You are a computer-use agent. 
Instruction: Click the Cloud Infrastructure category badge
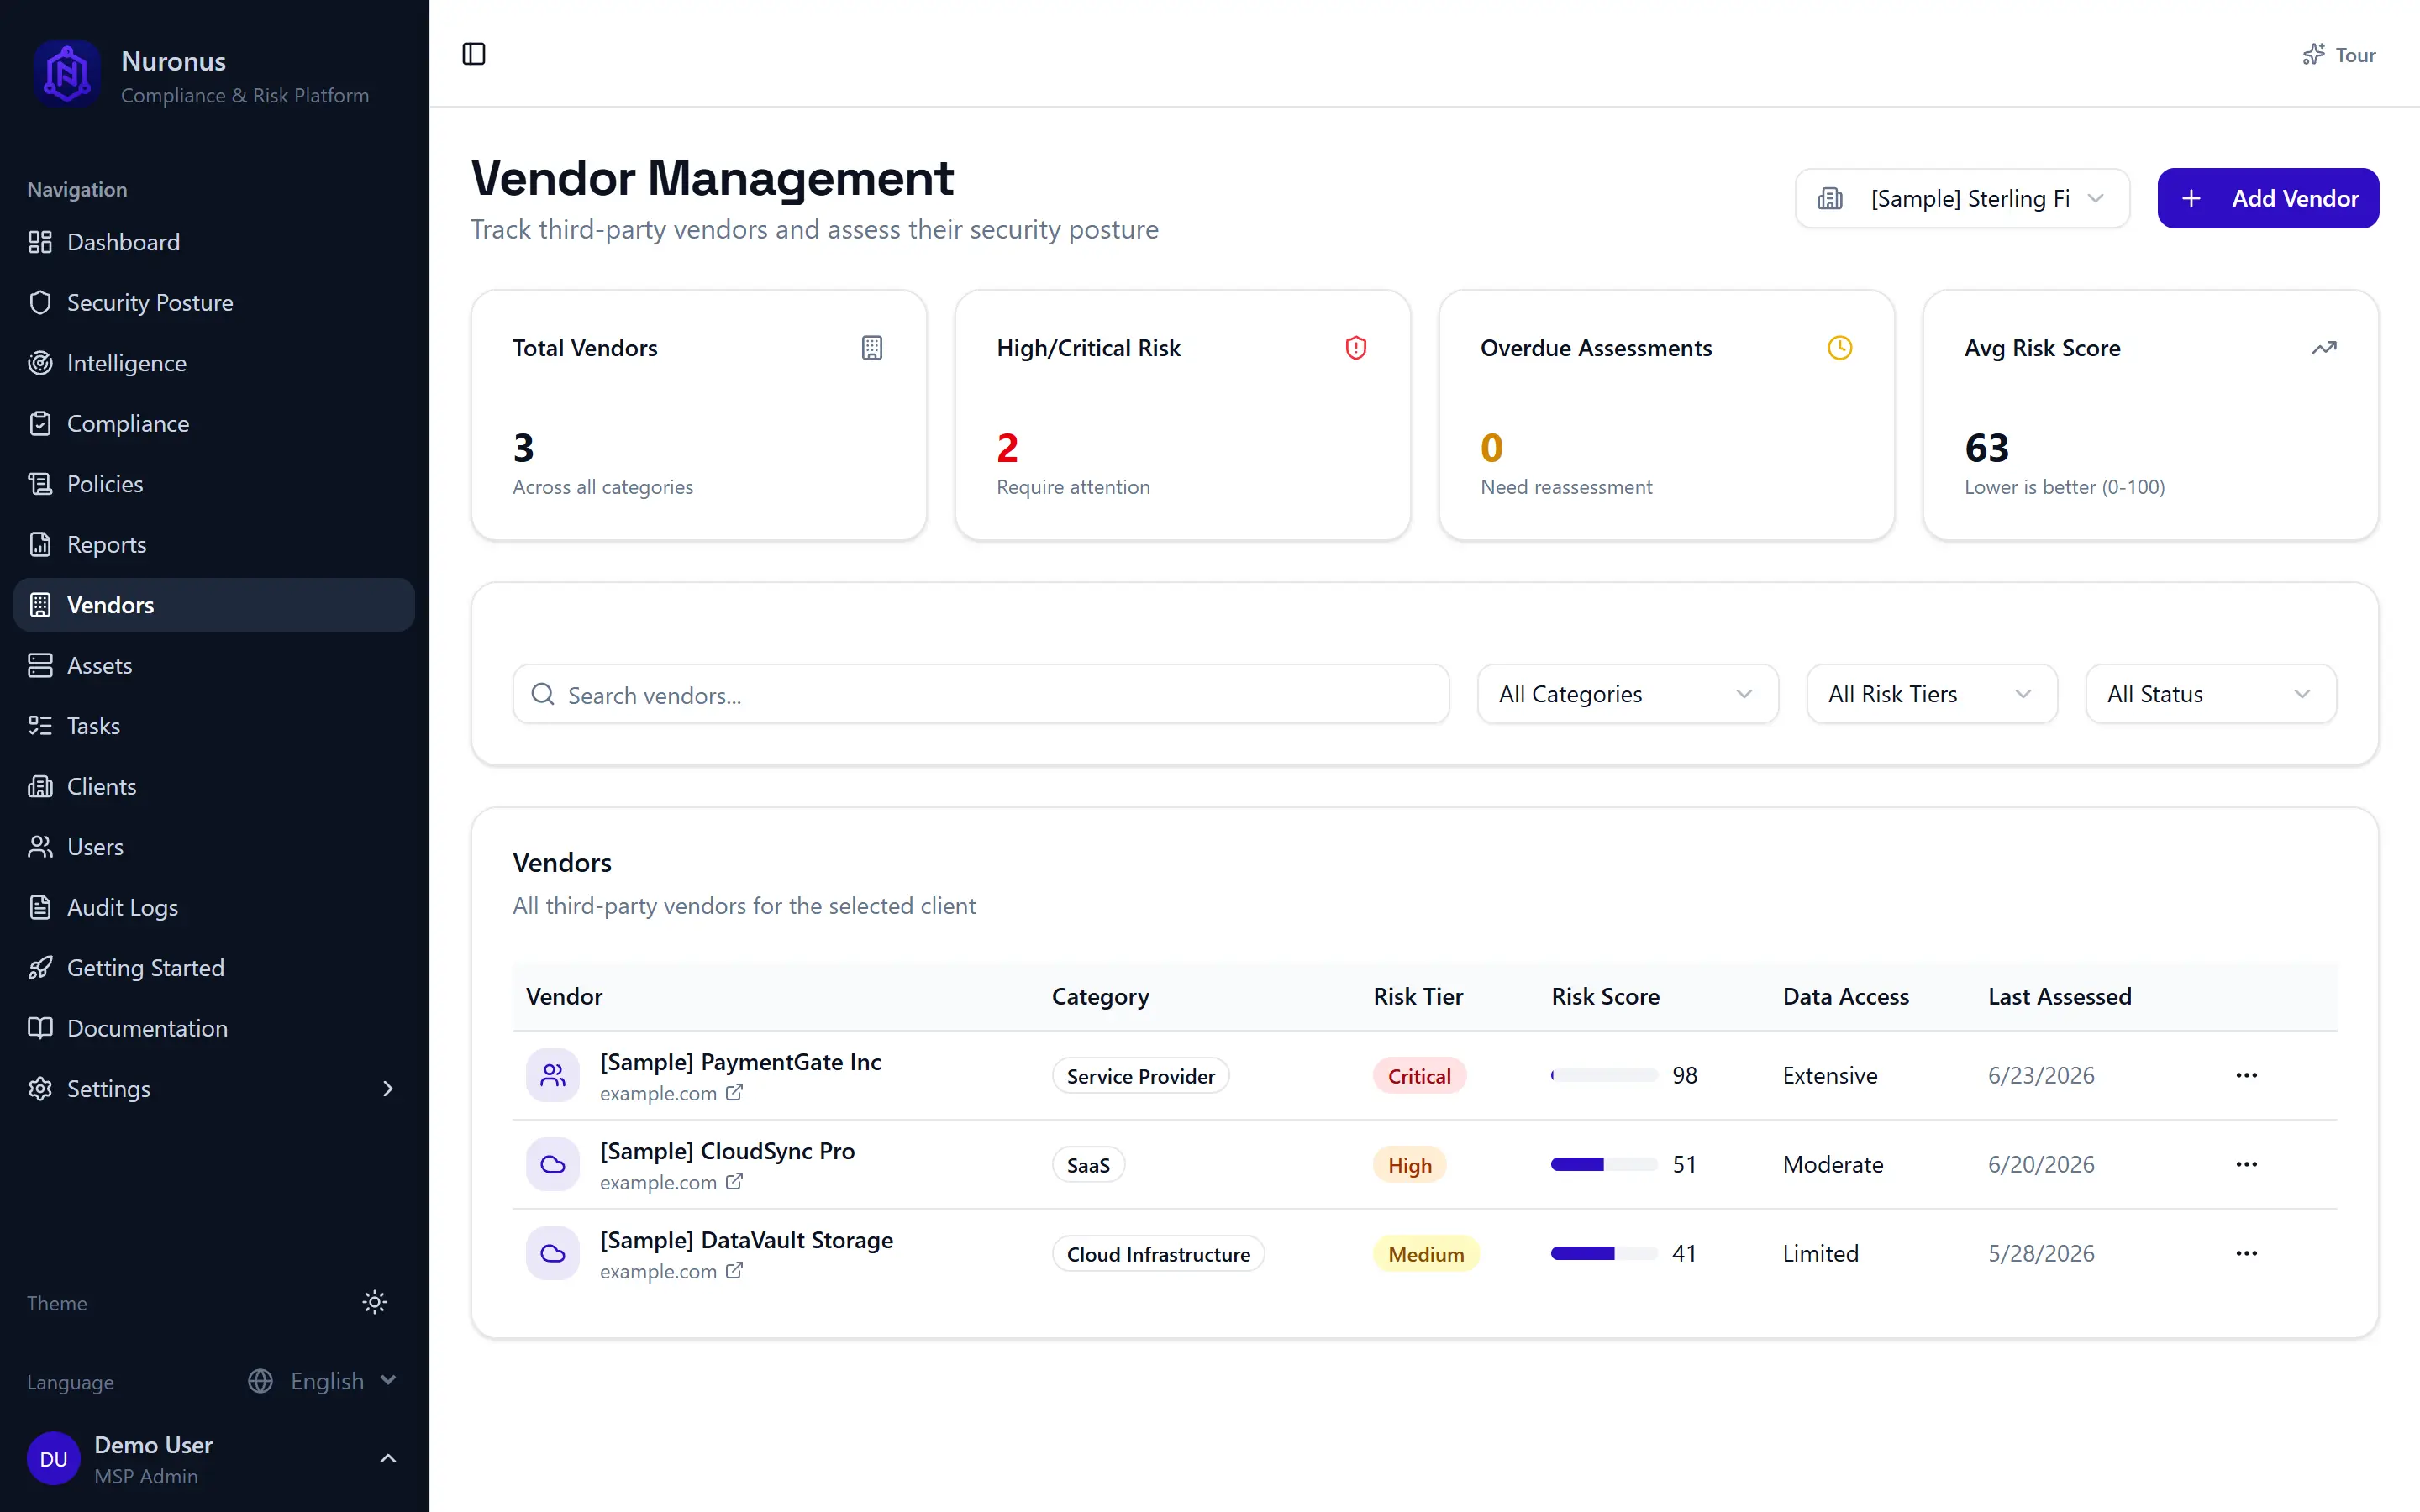pos(1158,1254)
